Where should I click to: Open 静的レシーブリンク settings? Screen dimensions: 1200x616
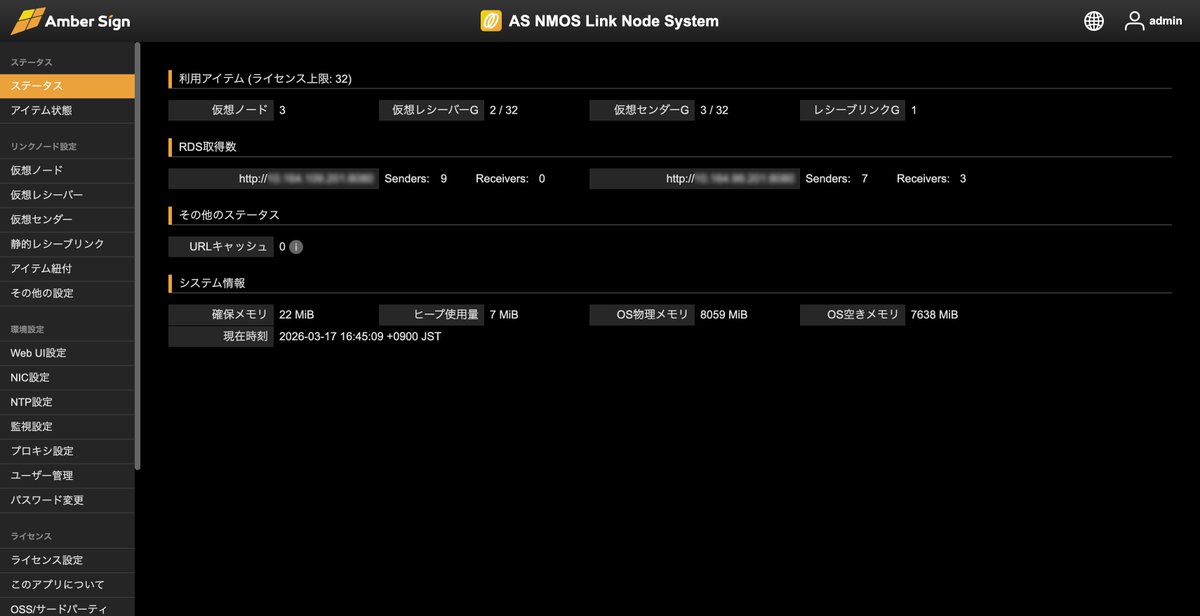click(67, 244)
